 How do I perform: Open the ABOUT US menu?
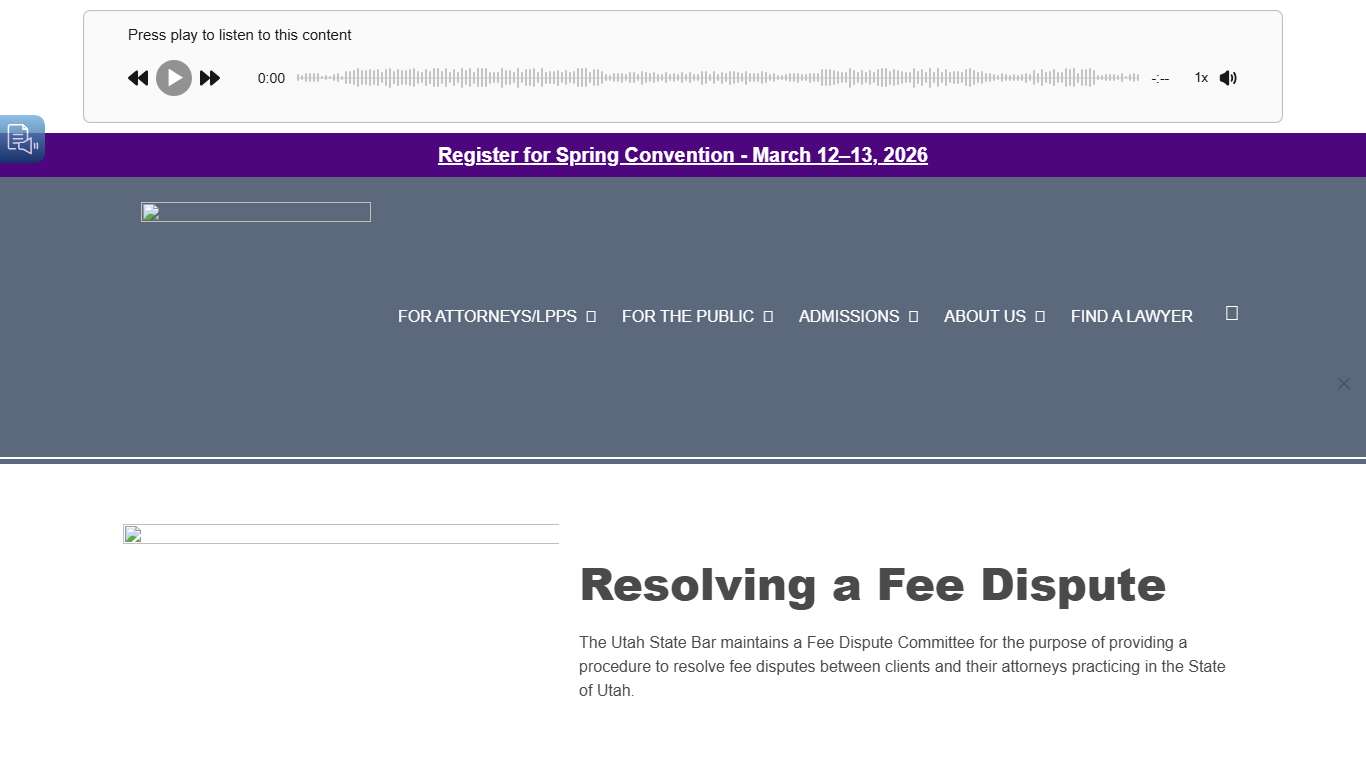pos(984,316)
